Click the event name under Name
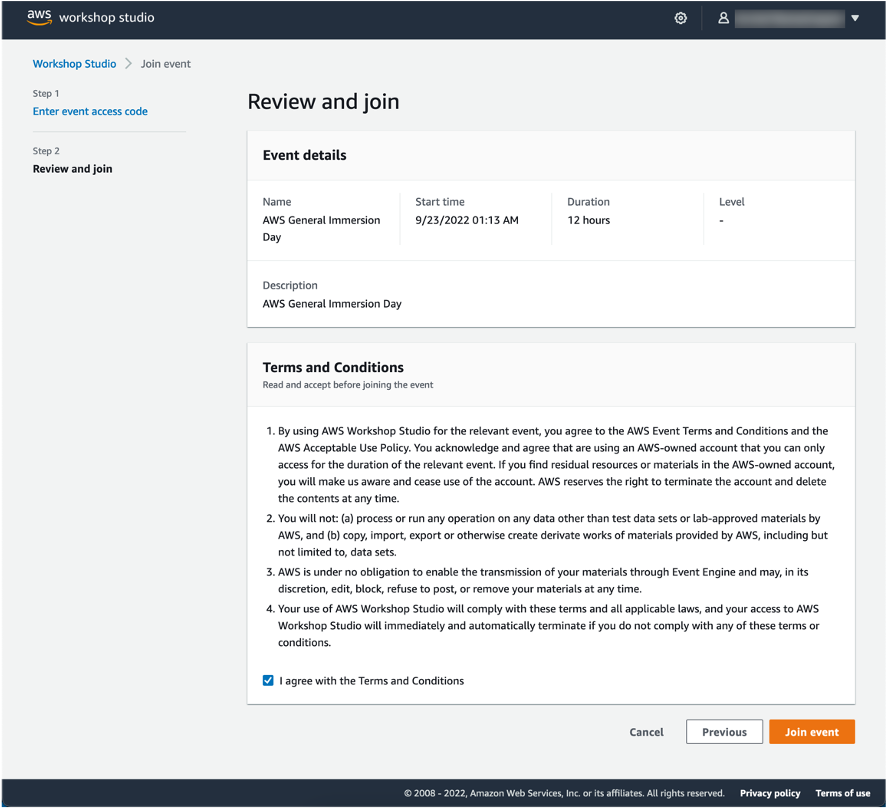 click(321, 229)
